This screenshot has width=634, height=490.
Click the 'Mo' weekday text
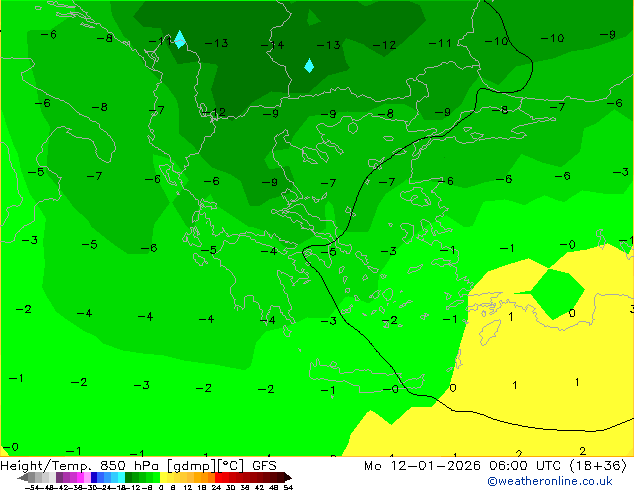373,466
